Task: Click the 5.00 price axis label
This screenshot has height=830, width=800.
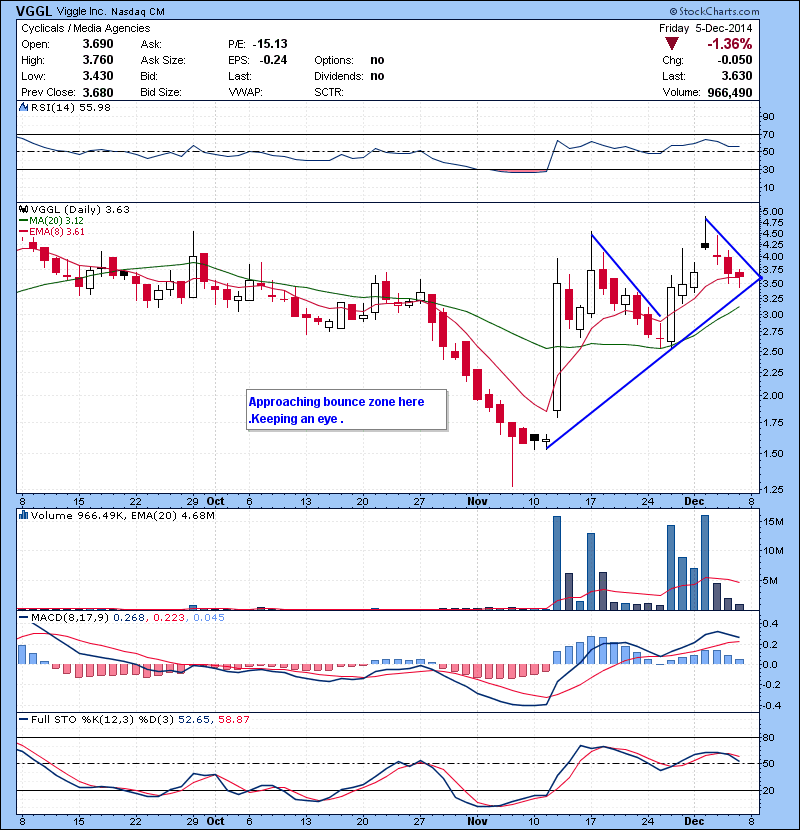Action: (x=772, y=211)
